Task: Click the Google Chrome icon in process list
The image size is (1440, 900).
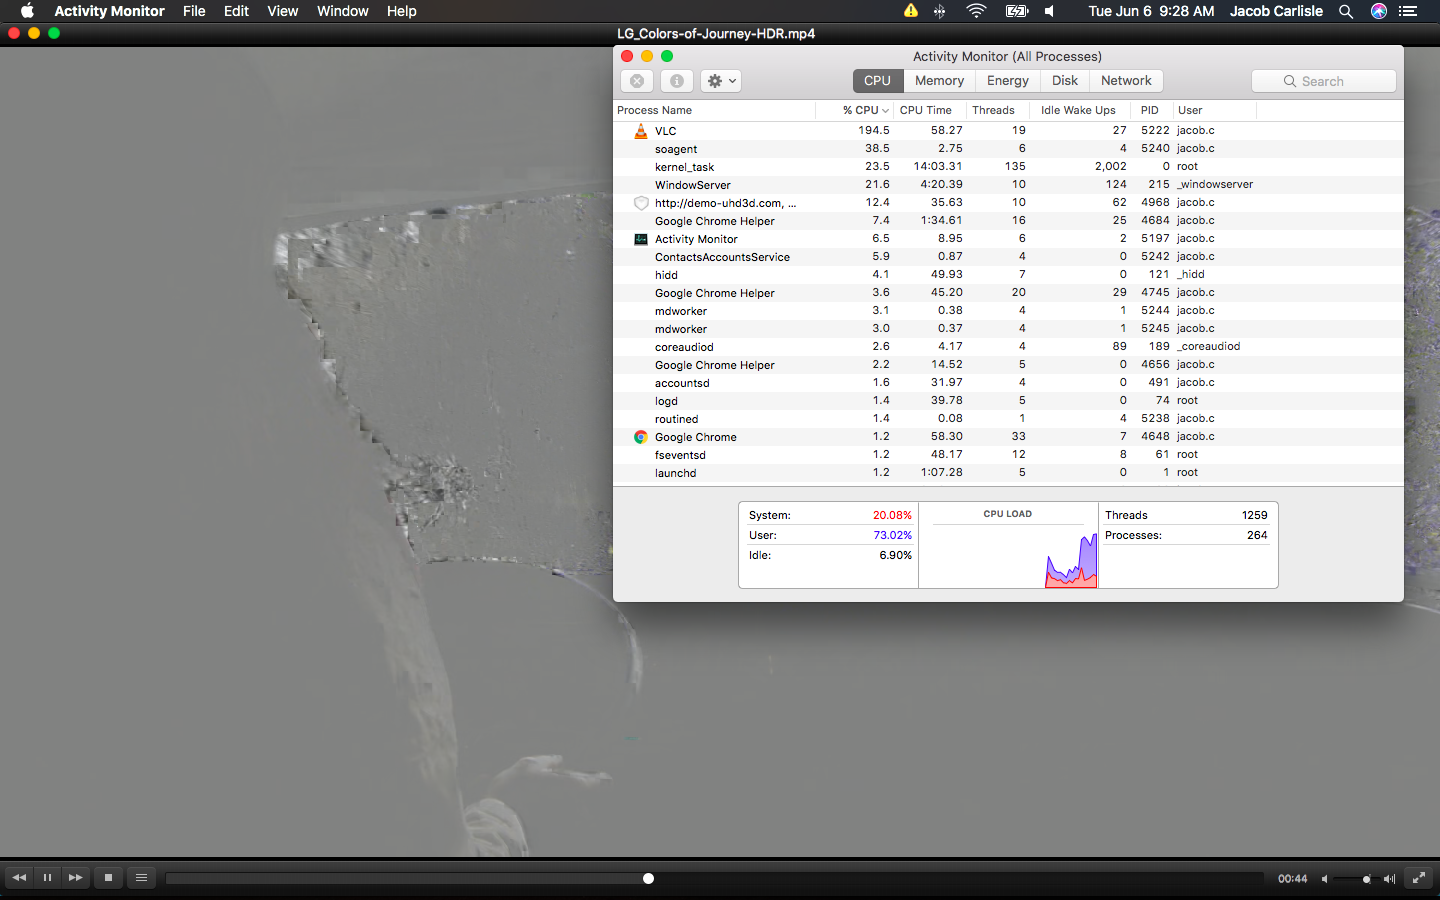Action: coord(641,437)
